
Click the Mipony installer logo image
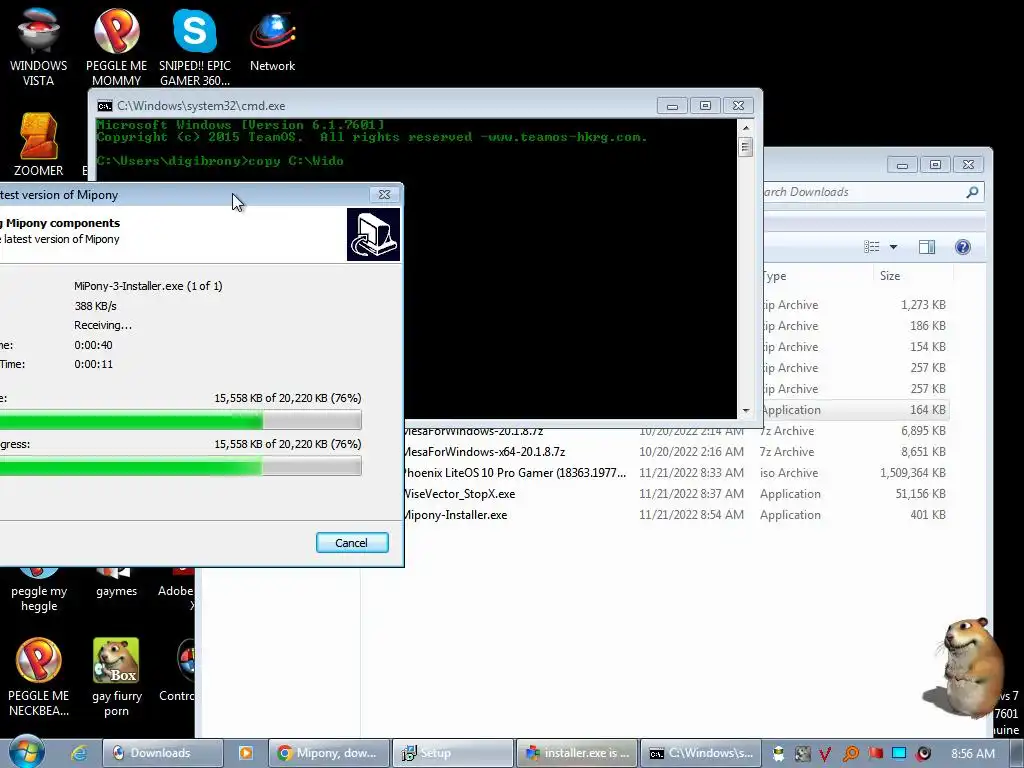373,234
